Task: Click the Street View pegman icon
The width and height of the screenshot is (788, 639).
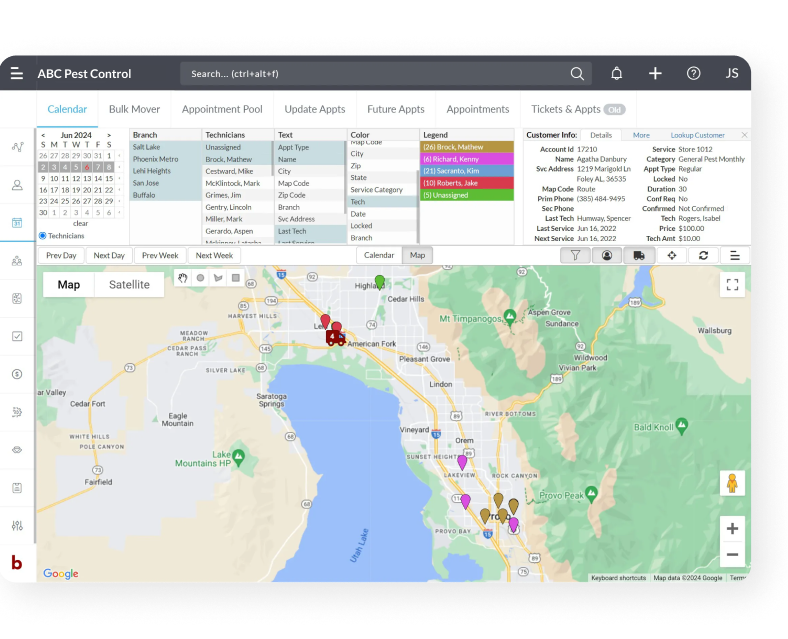Action: (x=732, y=483)
